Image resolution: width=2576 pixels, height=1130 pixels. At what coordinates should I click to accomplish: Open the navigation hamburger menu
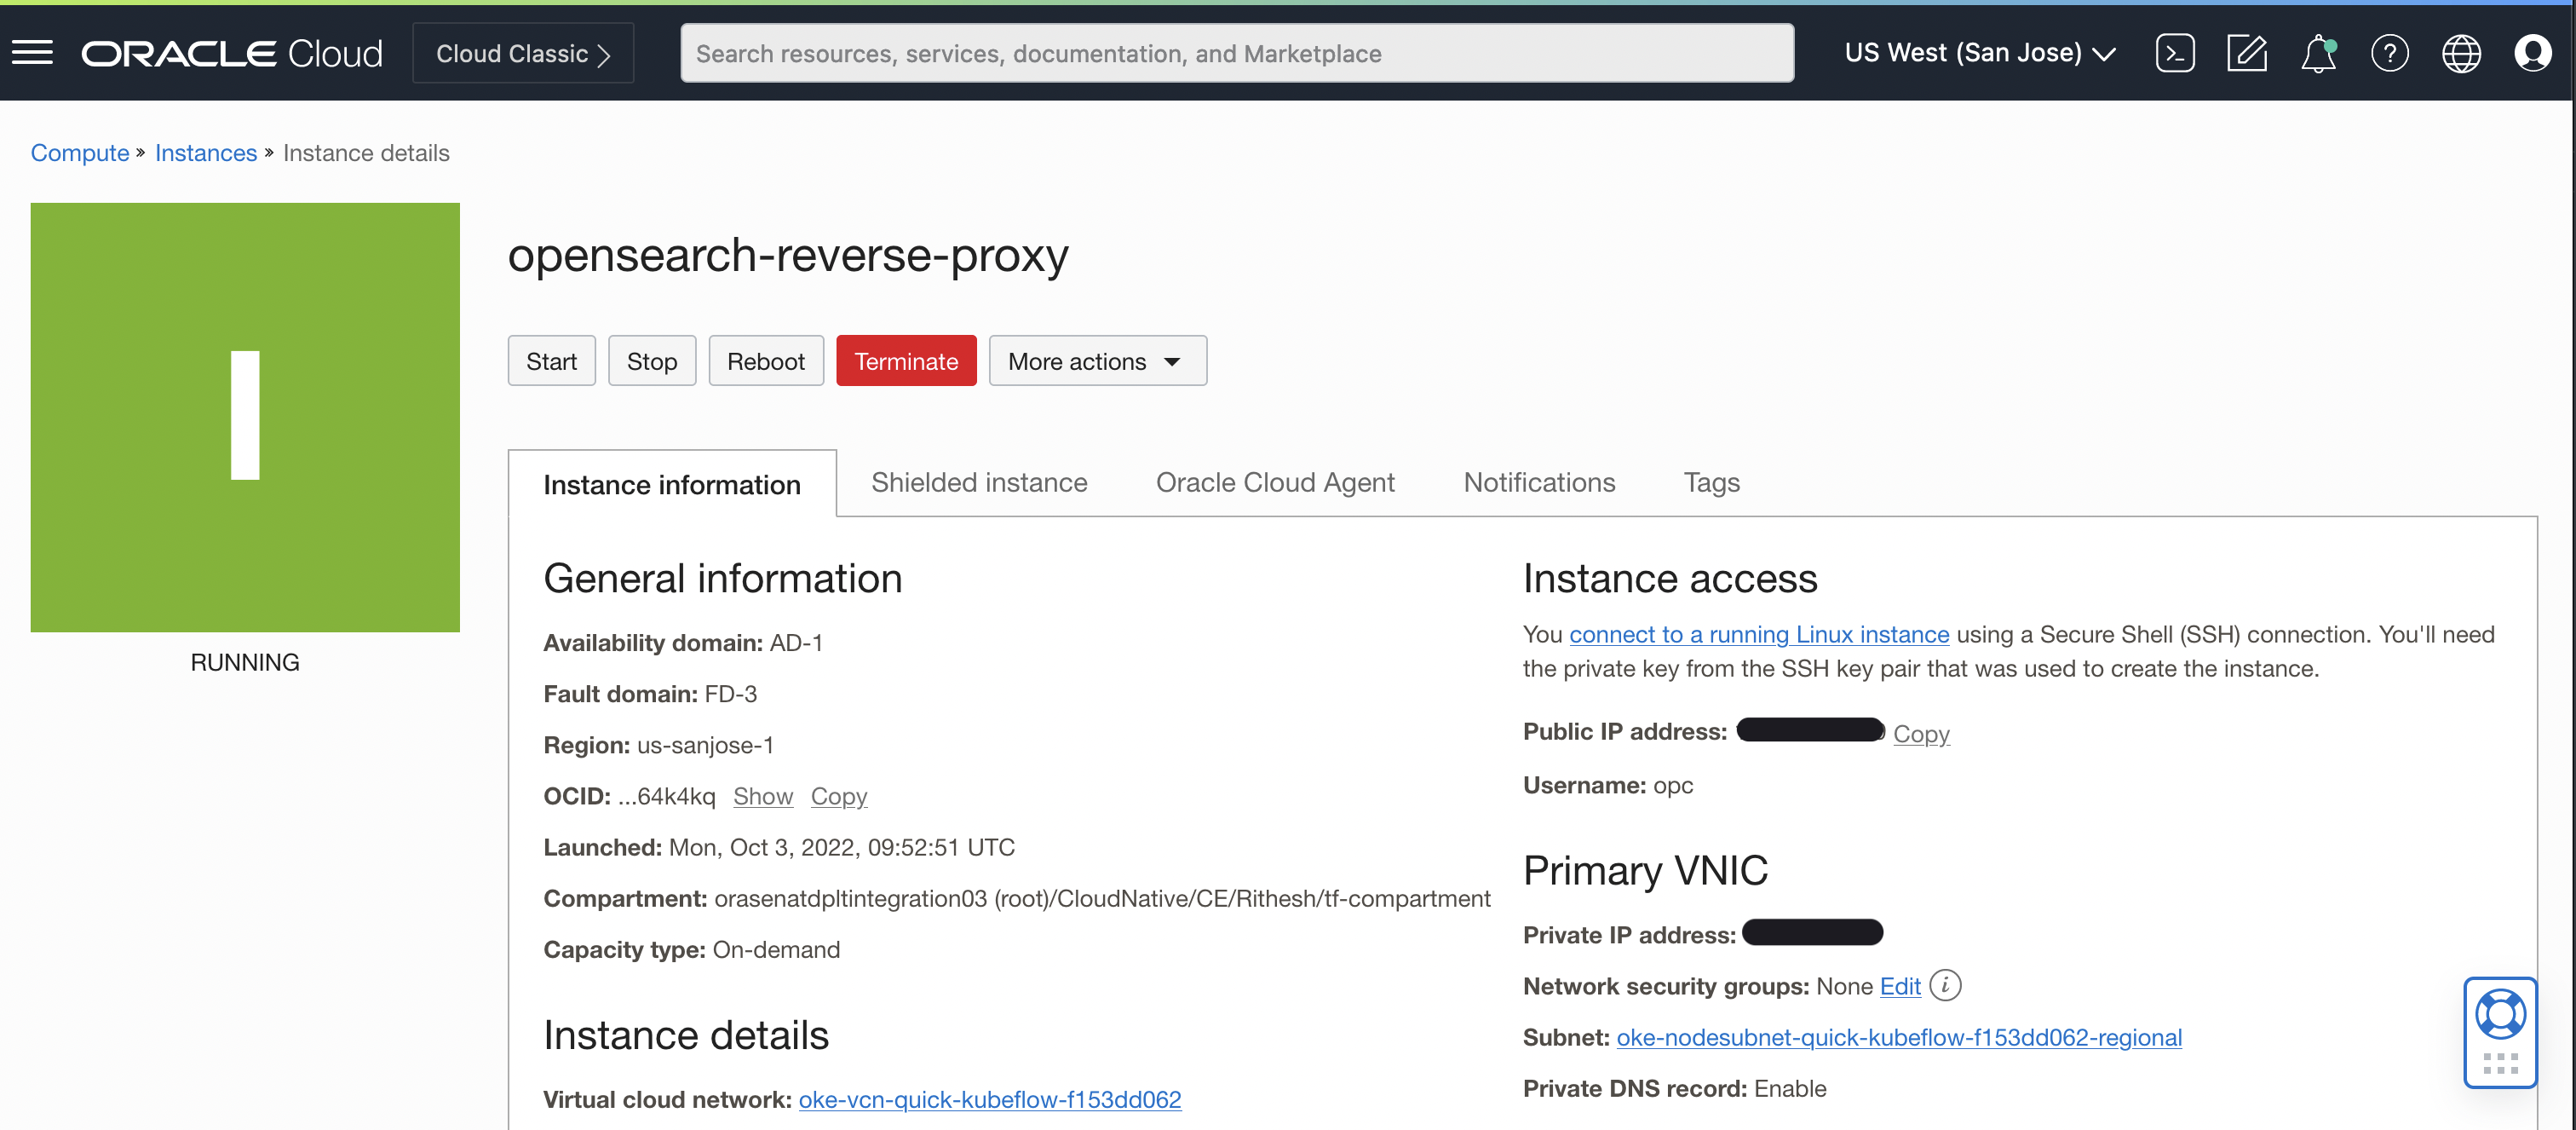(31, 52)
